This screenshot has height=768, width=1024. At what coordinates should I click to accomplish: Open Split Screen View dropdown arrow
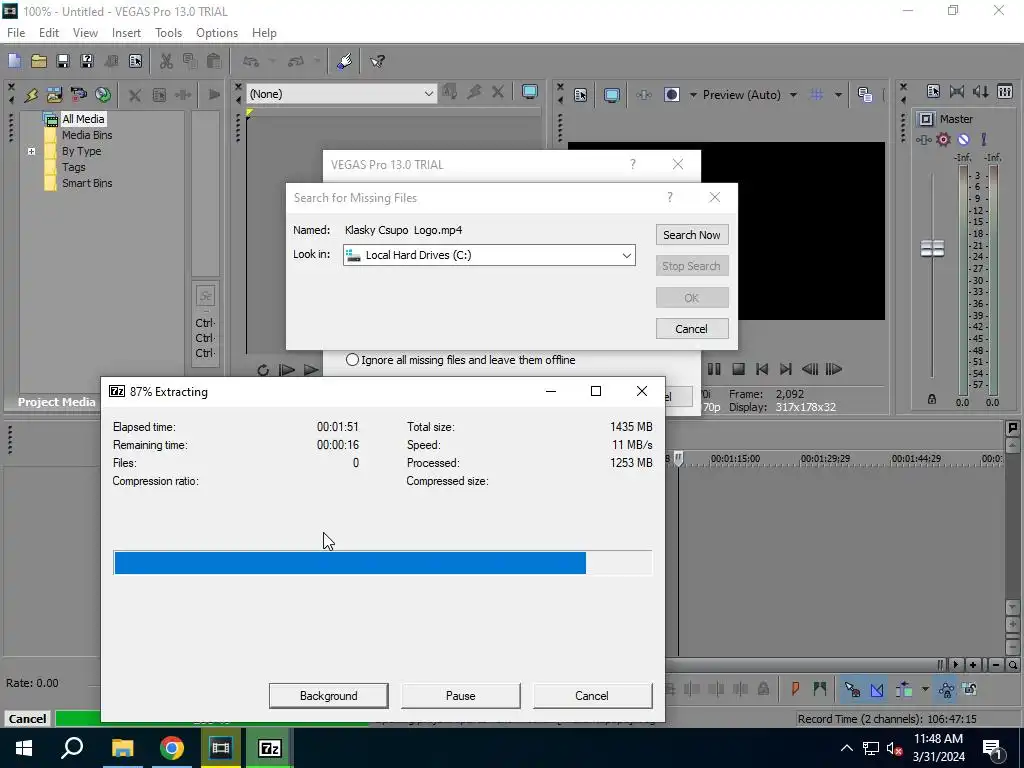point(693,95)
